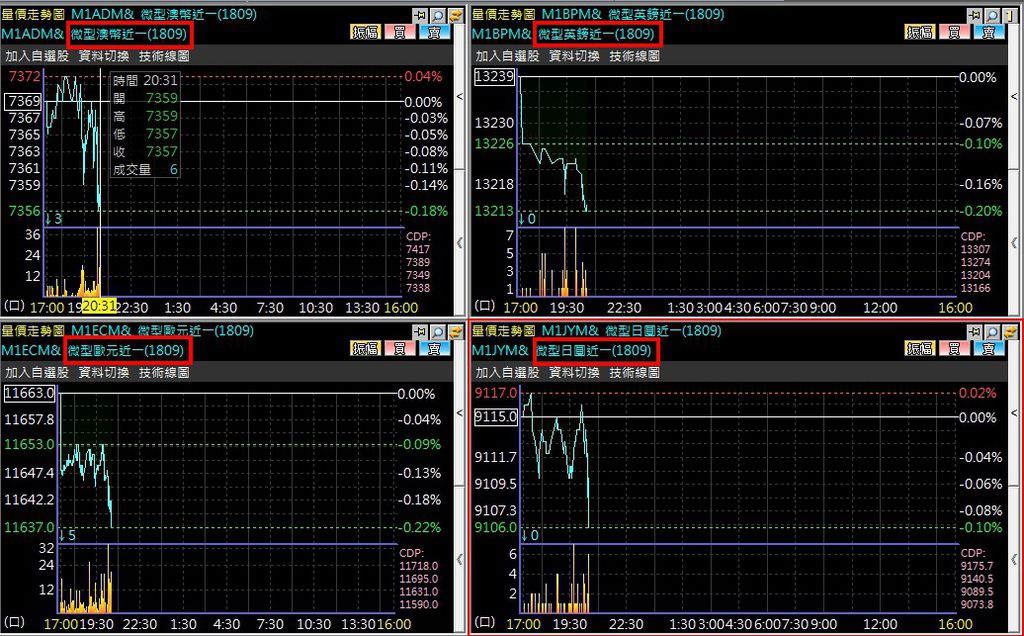1024x636 pixels.
Task: Click the boxed 7369 price label
Action: 24,101
